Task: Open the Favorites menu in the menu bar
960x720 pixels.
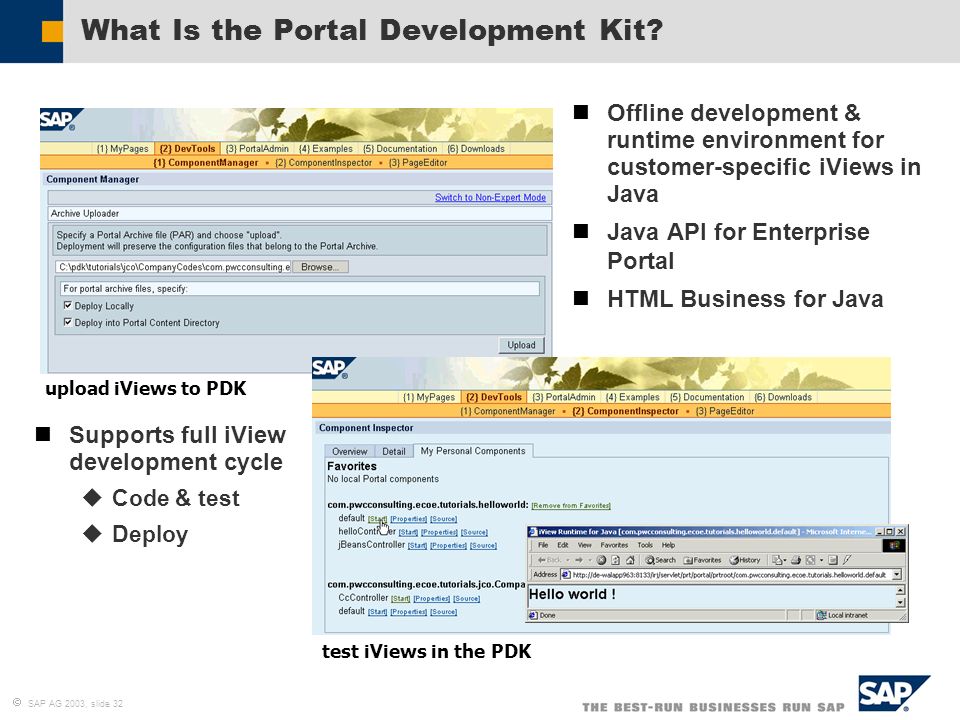Action: (x=614, y=545)
